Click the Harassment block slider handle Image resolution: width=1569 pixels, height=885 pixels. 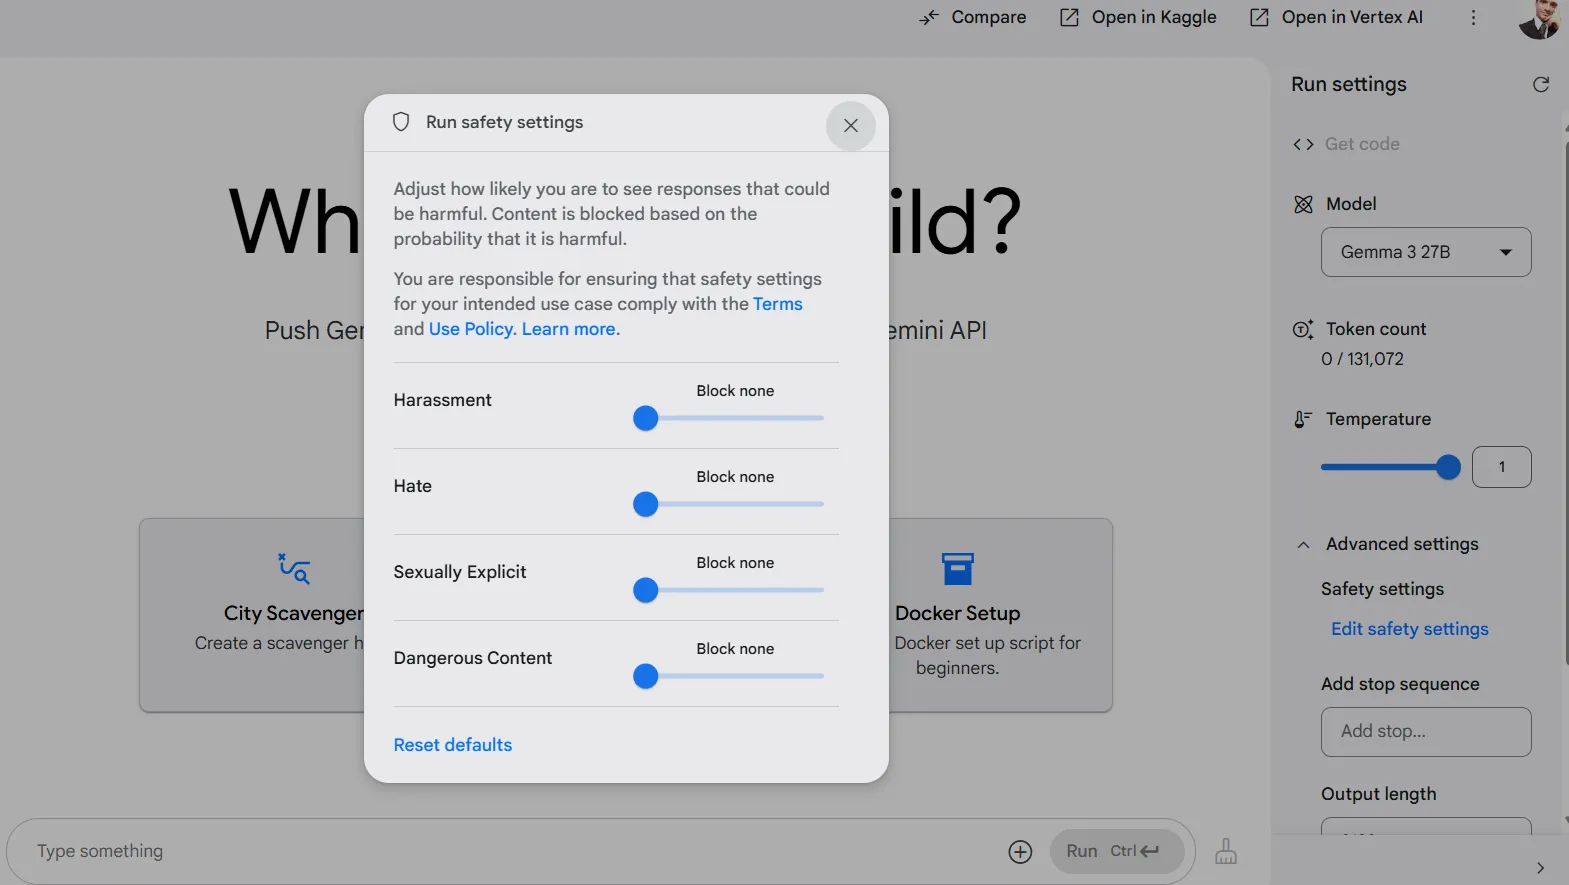coord(646,419)
